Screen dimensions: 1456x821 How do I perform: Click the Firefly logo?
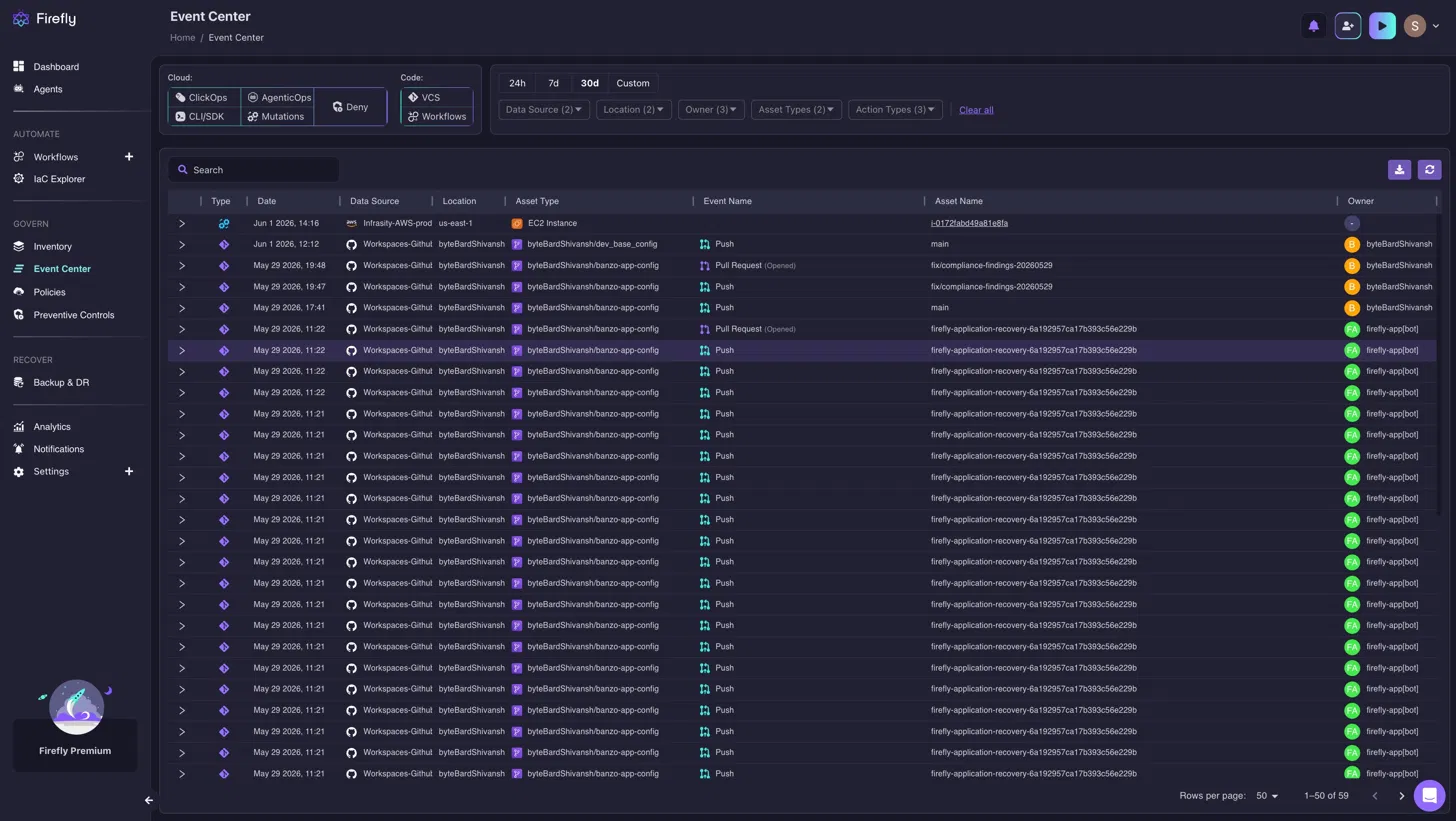coord(44,19)
